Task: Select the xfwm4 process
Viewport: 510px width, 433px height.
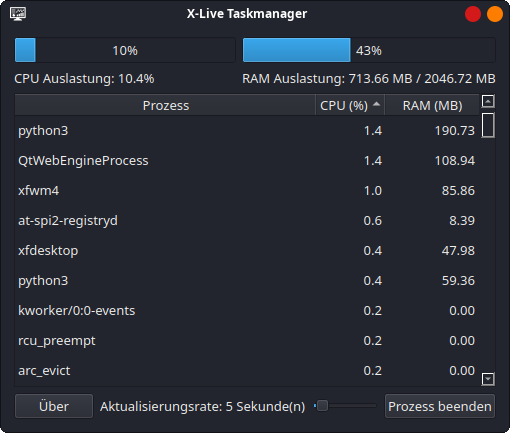Action: [x=247, y=191]
